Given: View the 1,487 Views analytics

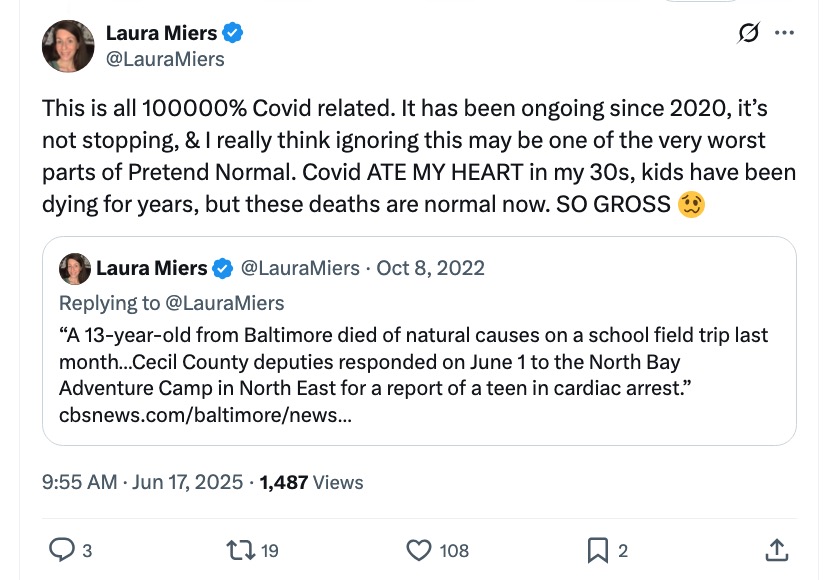Looking at the screenshot, I should tap(311, 482).
